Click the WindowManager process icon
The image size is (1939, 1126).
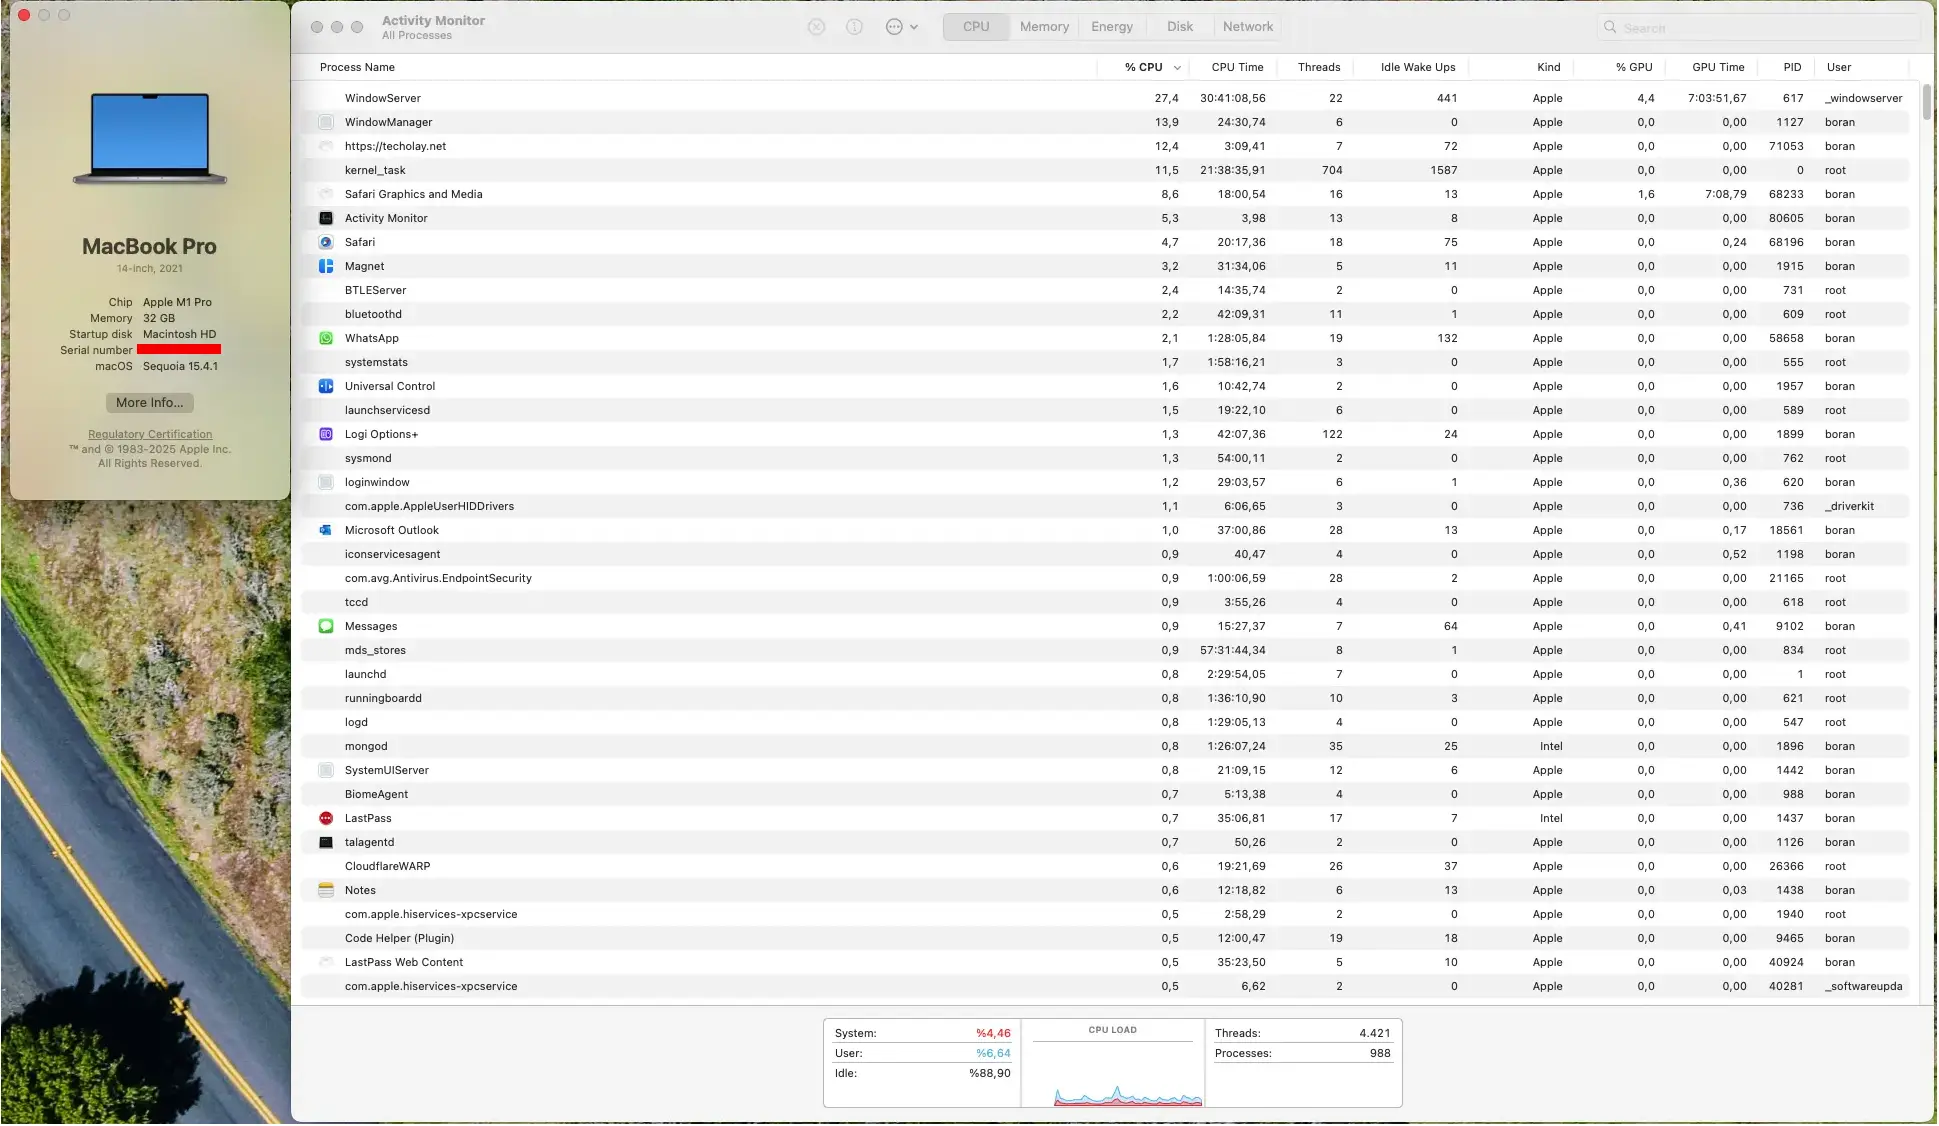326,122
